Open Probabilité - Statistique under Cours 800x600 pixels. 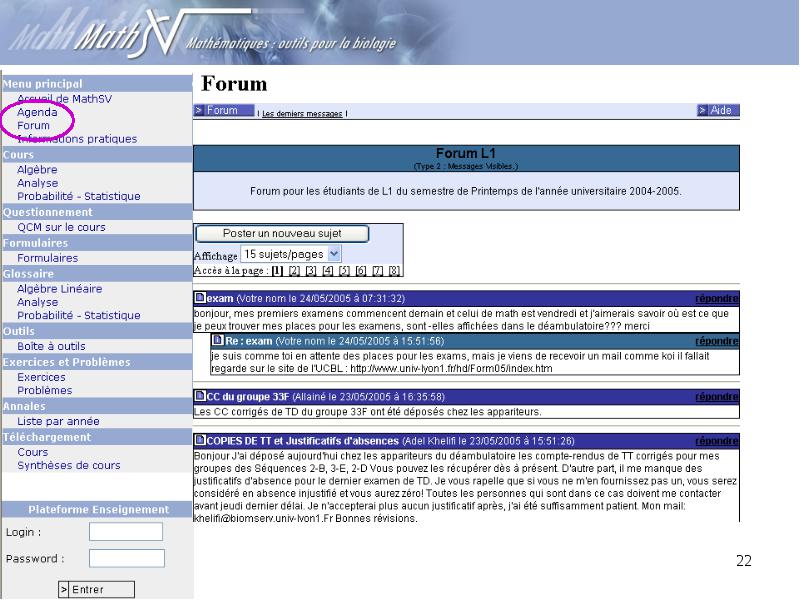[79, 196]
